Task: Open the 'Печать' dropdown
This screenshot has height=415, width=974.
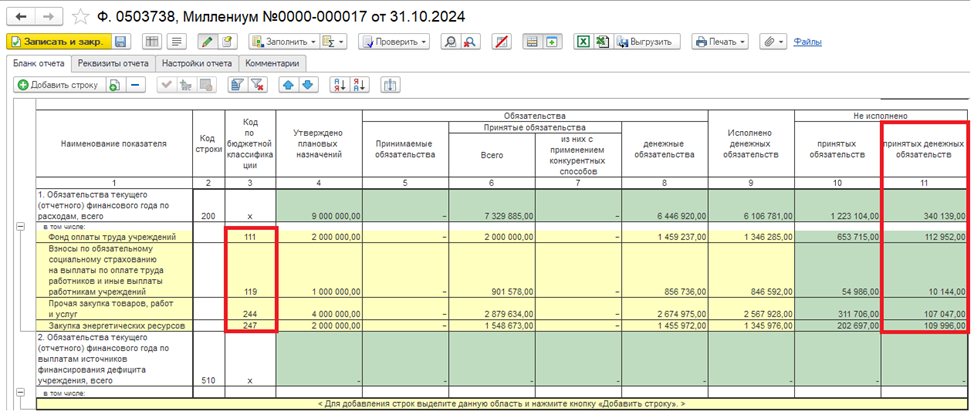Action: click(721, 42)
